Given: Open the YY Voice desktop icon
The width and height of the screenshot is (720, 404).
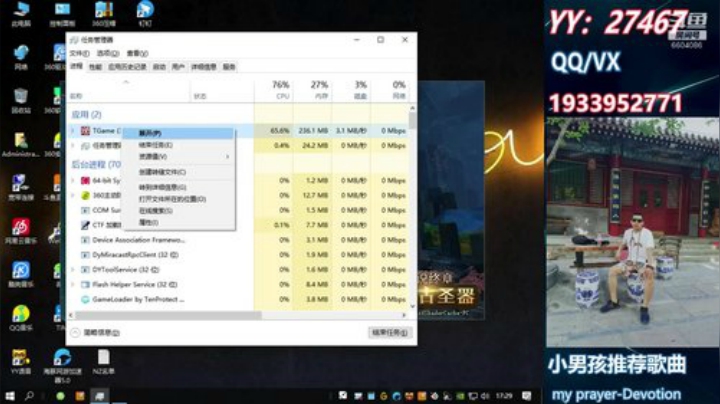Looking at the screenshot, I should pos(21,361).
